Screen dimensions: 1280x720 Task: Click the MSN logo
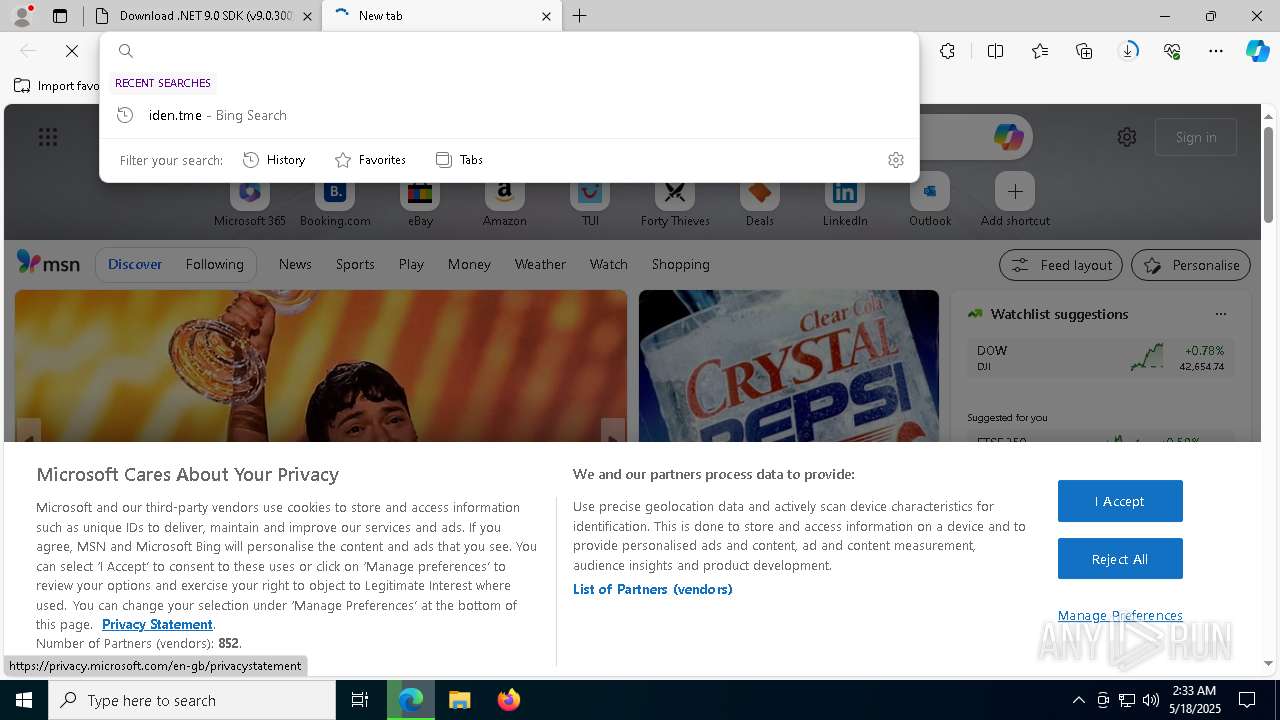48,263
